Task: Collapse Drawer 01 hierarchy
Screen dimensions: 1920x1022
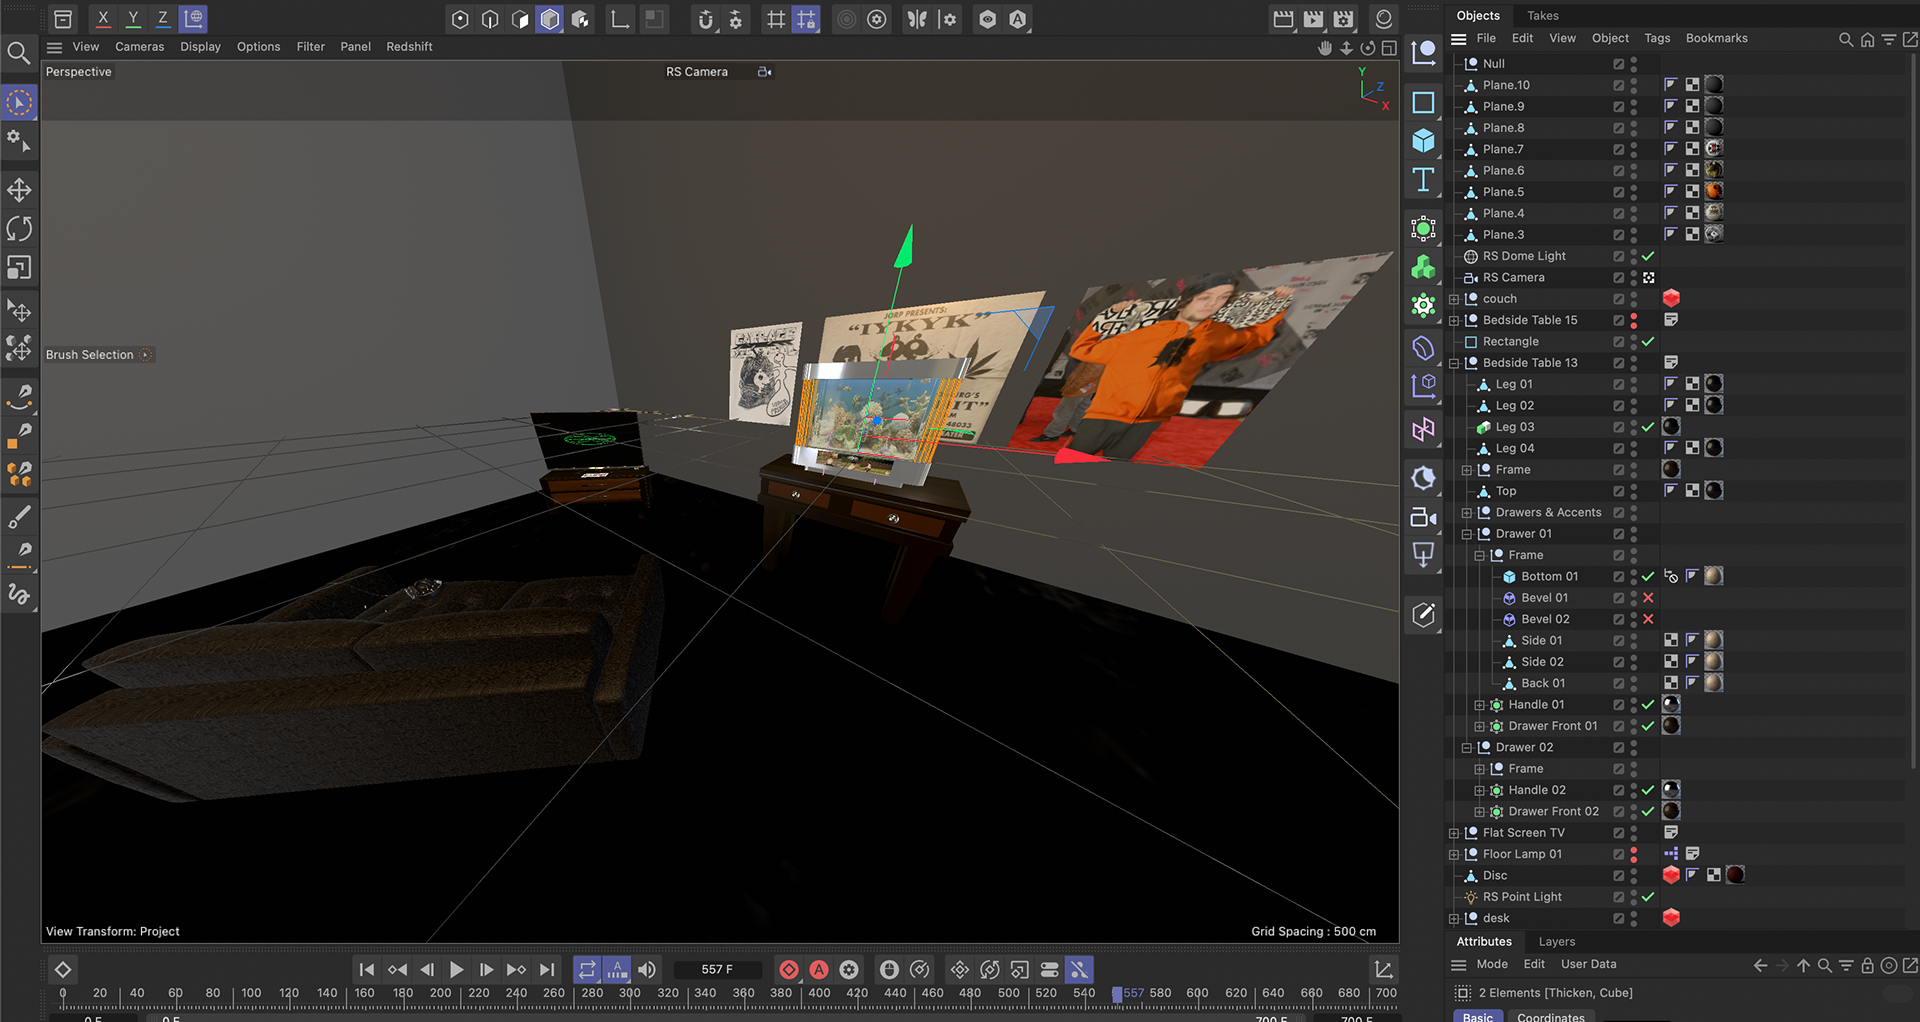Action: tap(1467, 534)
